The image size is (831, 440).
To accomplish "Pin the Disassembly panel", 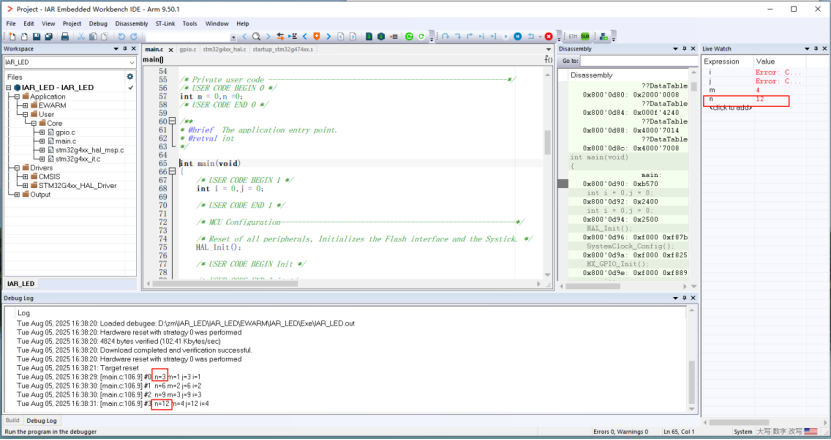I will point(684,49).
